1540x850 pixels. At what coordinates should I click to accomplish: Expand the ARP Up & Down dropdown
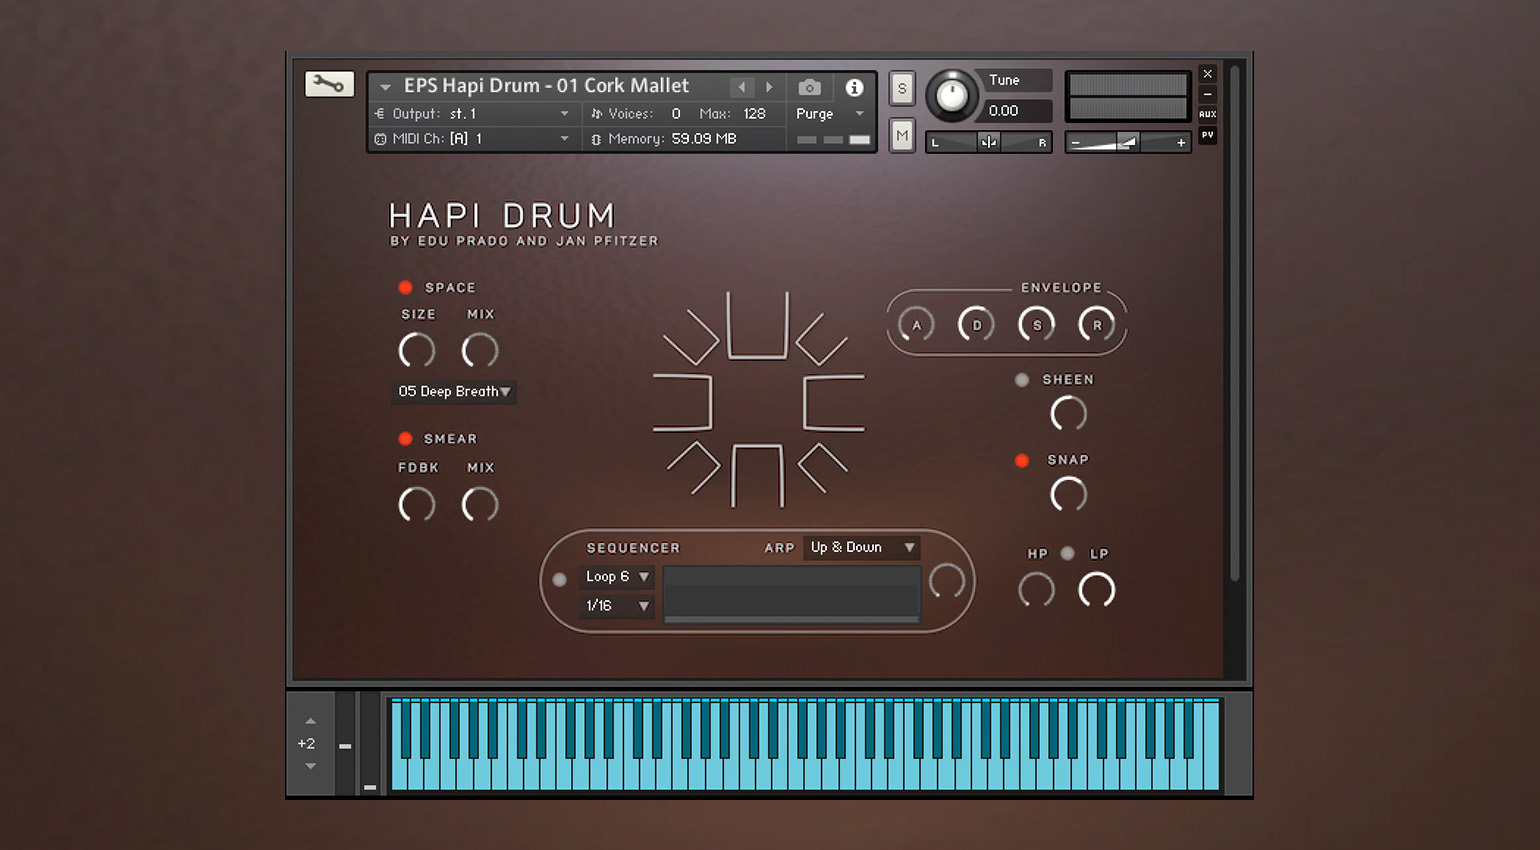tap(861, 548)
